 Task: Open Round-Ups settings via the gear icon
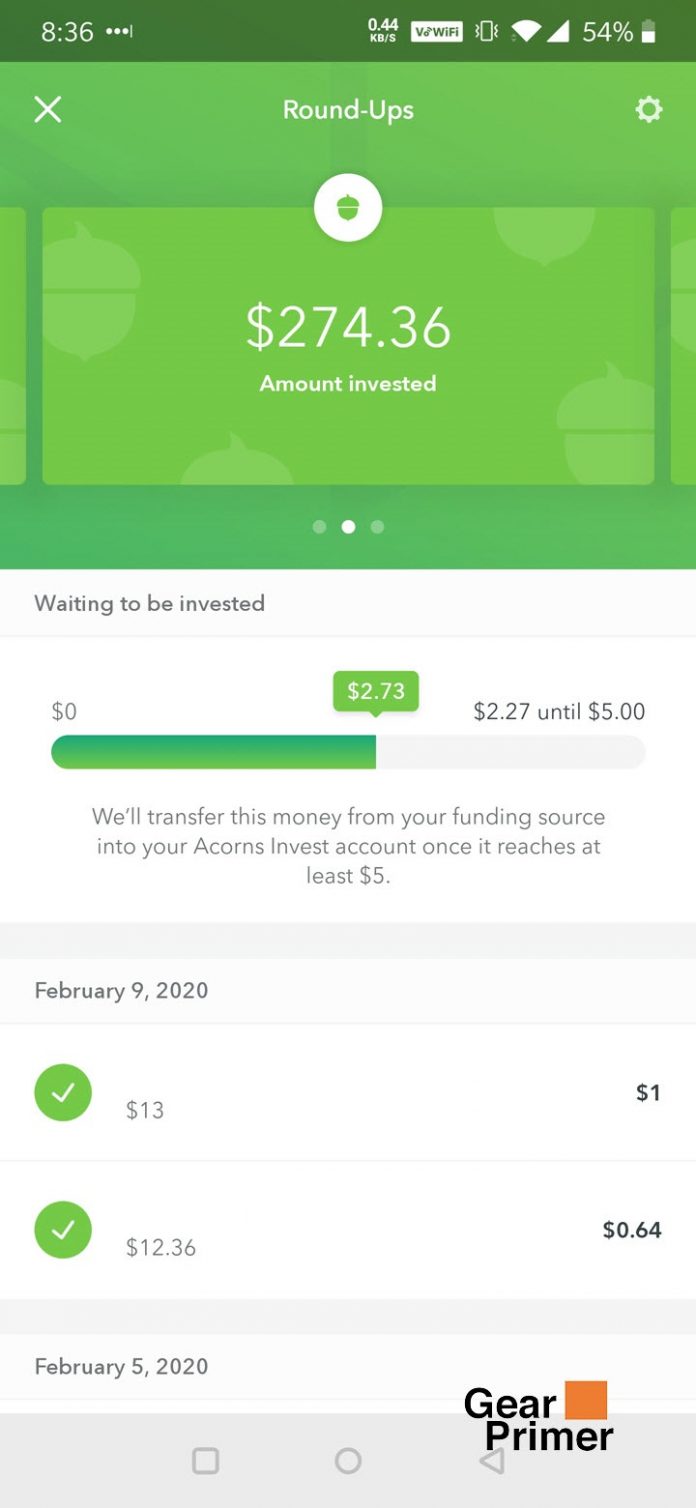[648, 110]
